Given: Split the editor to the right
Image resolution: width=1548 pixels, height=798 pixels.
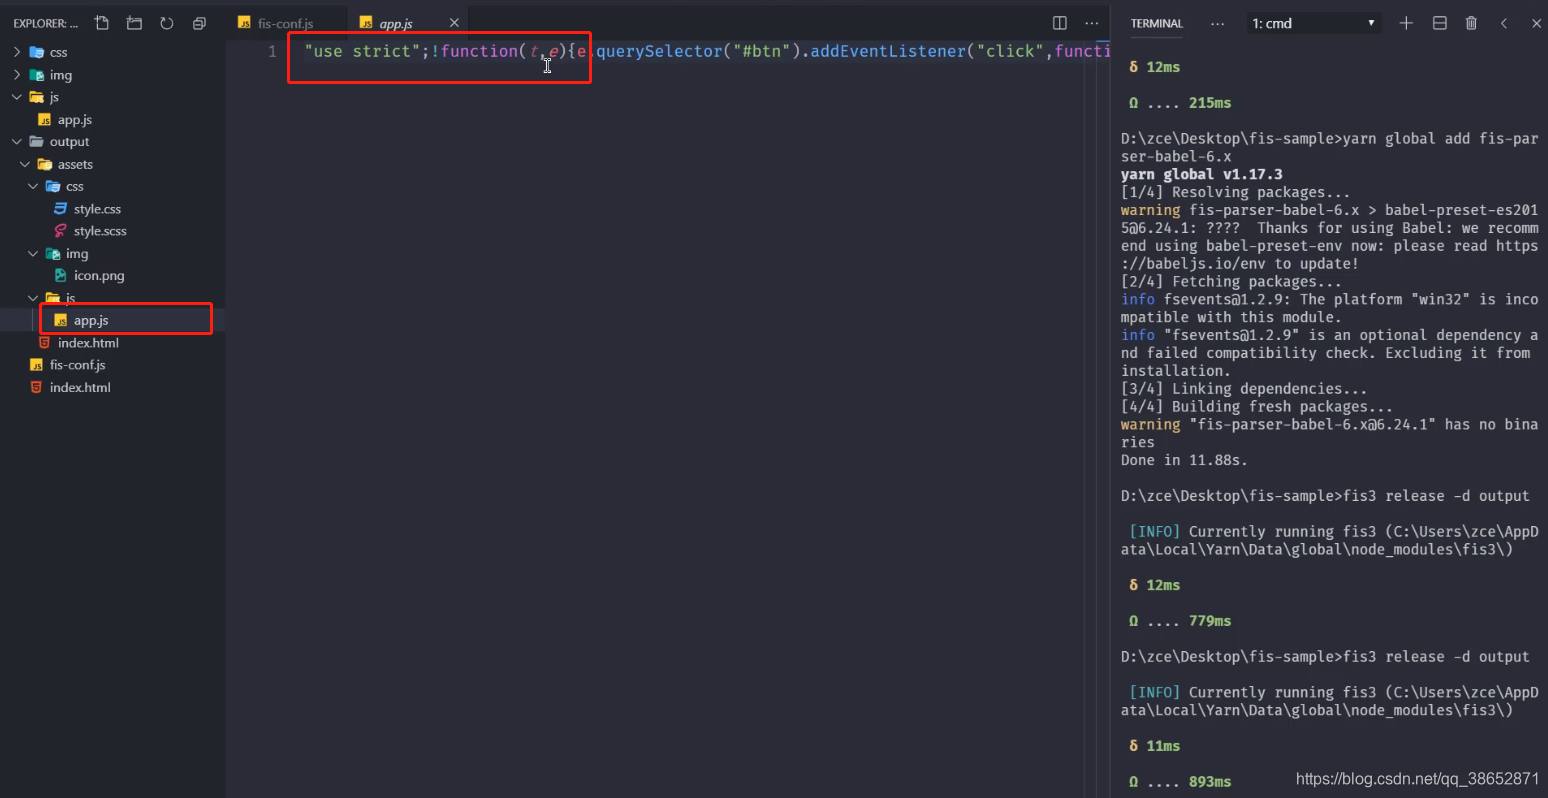Looking at the screenshot, I should tap(1060, 23).
